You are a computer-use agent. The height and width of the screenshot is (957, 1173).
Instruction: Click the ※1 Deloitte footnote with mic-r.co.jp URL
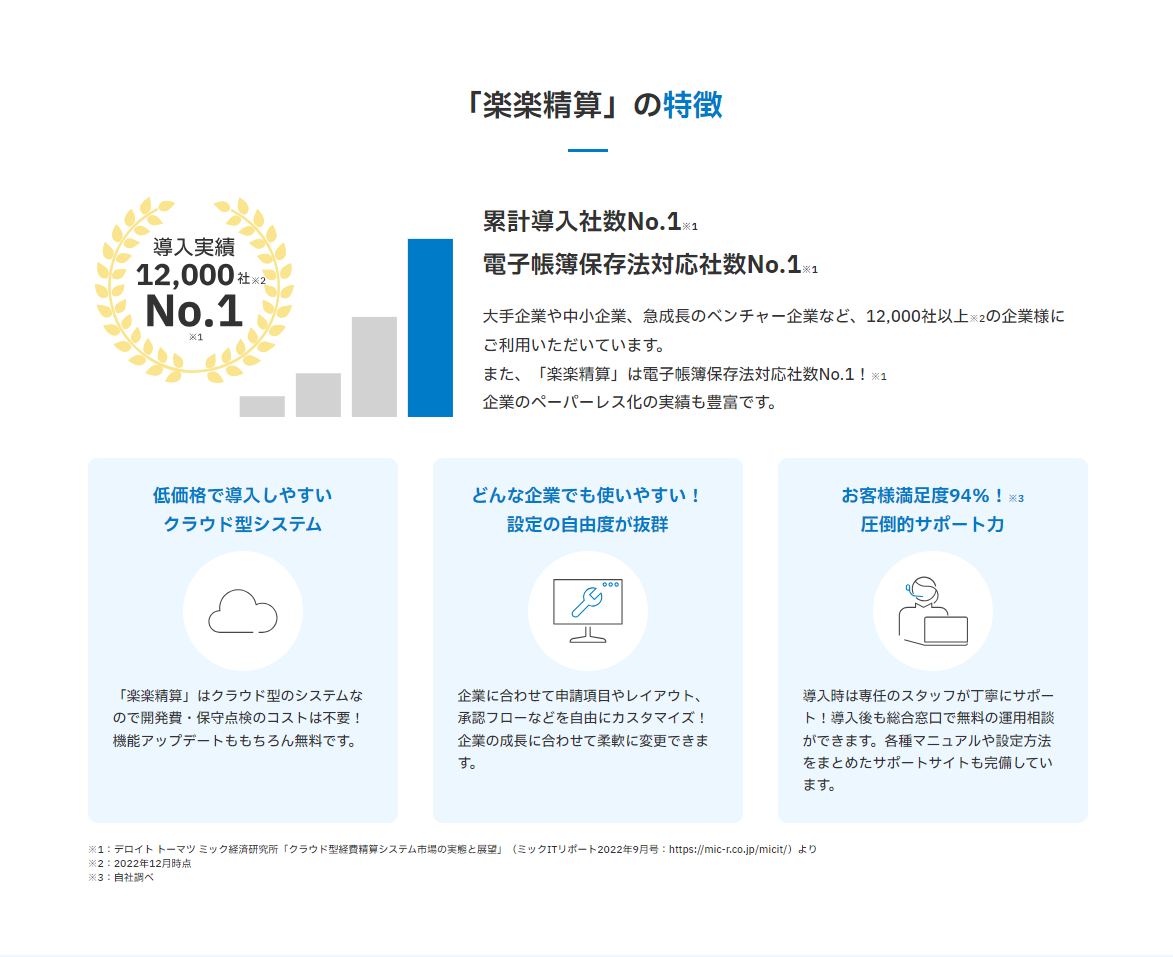coord(452,849)
